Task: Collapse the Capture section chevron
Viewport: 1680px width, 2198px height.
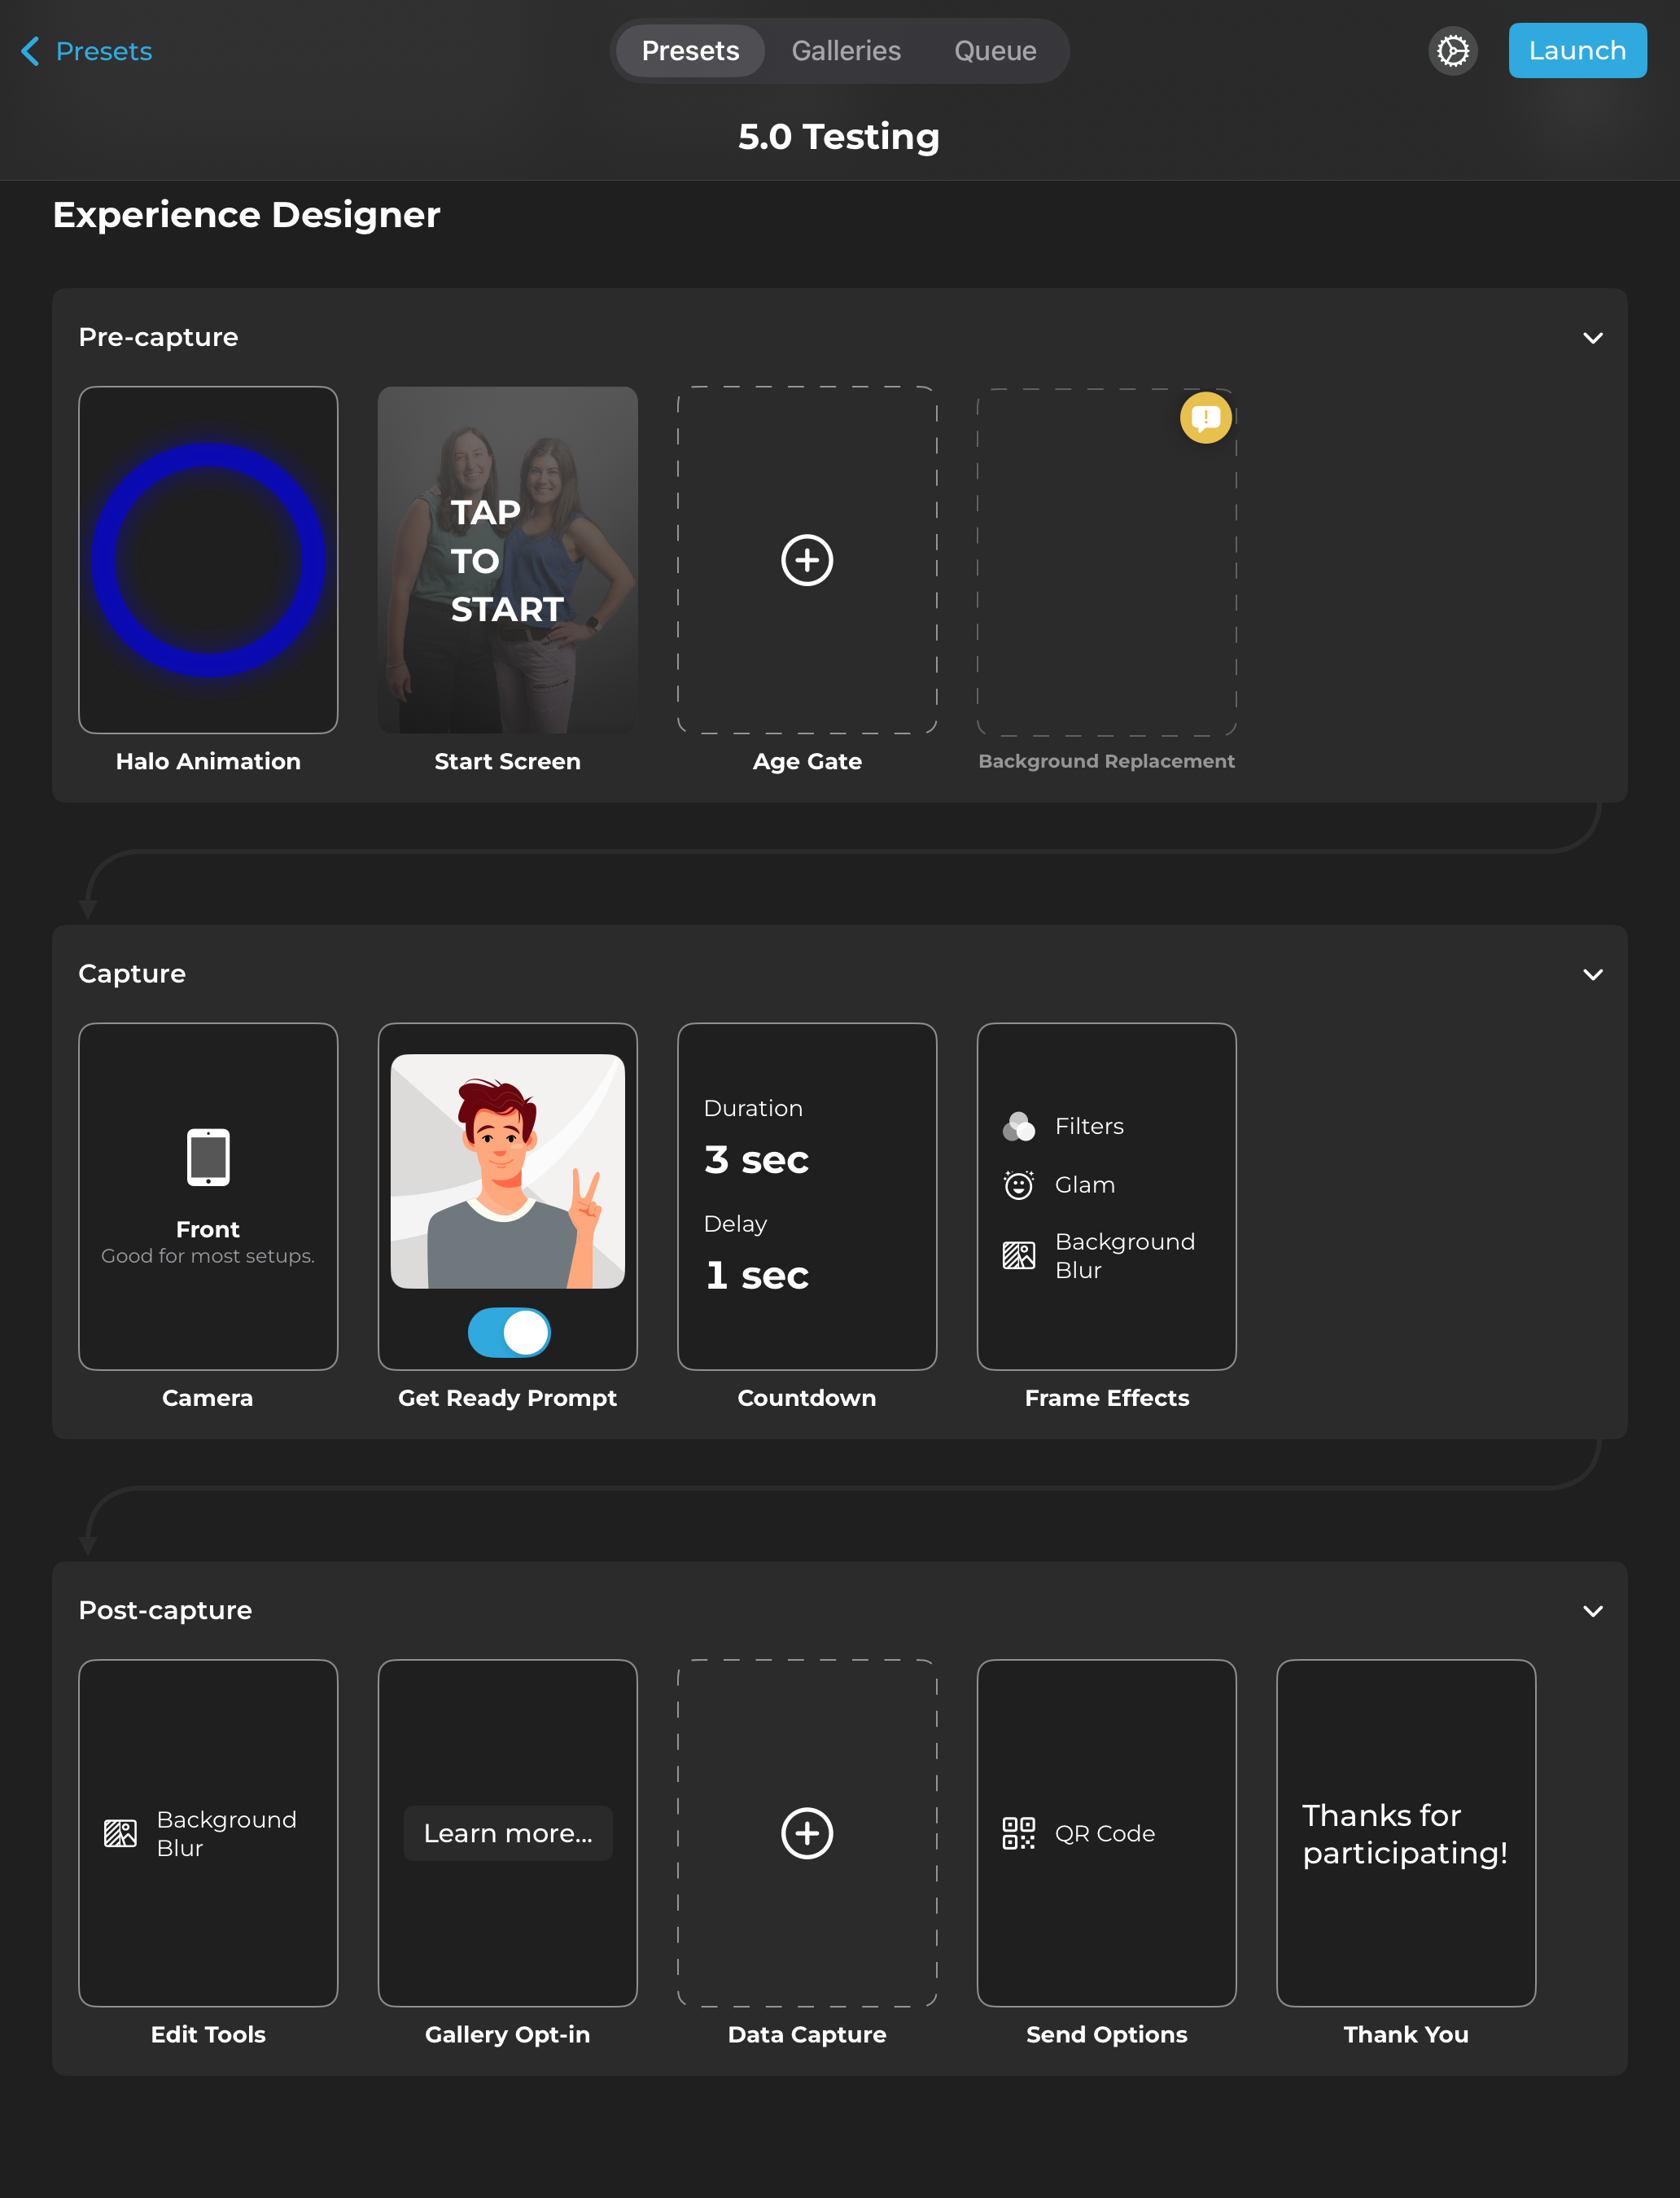Action: [1592, 974]
